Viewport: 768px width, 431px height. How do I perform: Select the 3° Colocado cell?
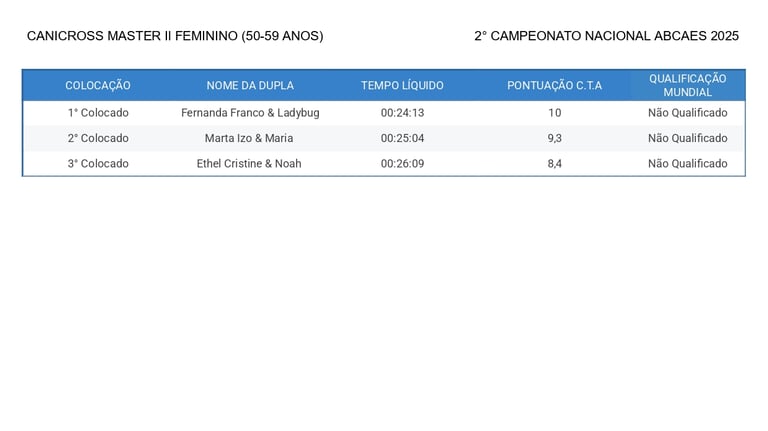(x=98, y=164)
